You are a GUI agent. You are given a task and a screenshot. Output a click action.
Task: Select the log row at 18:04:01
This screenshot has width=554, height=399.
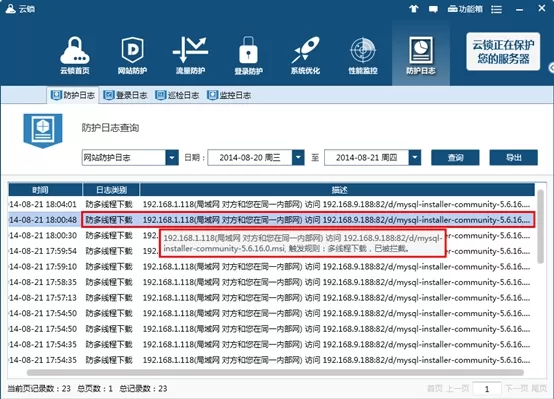click(271, 204)
